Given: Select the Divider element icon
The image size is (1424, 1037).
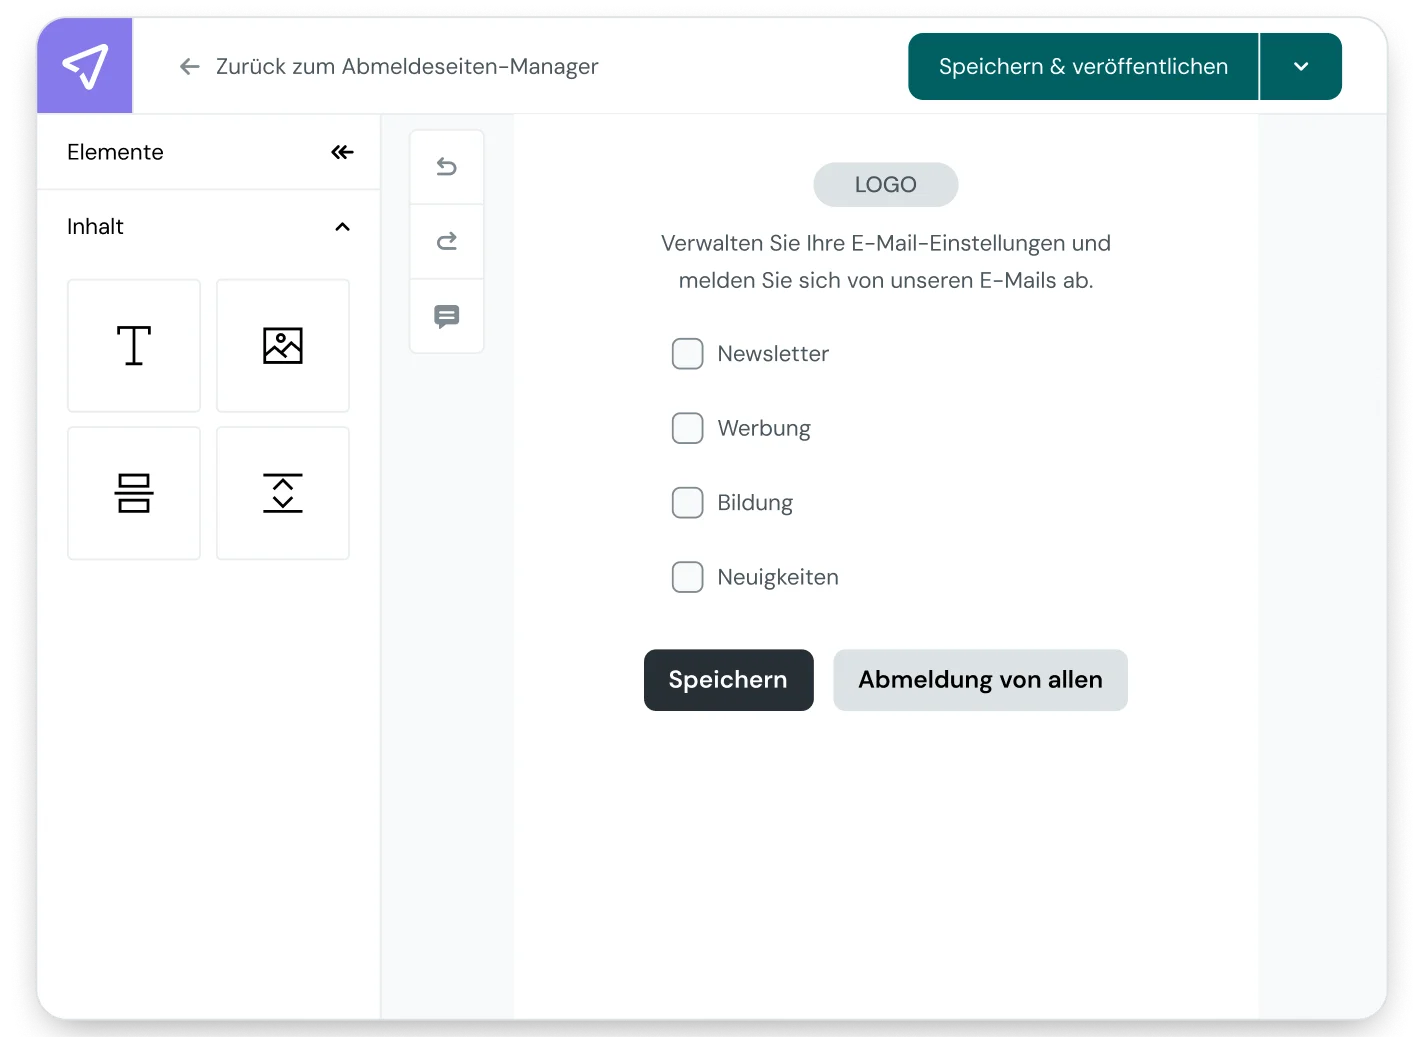Looking at the screenshot, I should 133,492.
